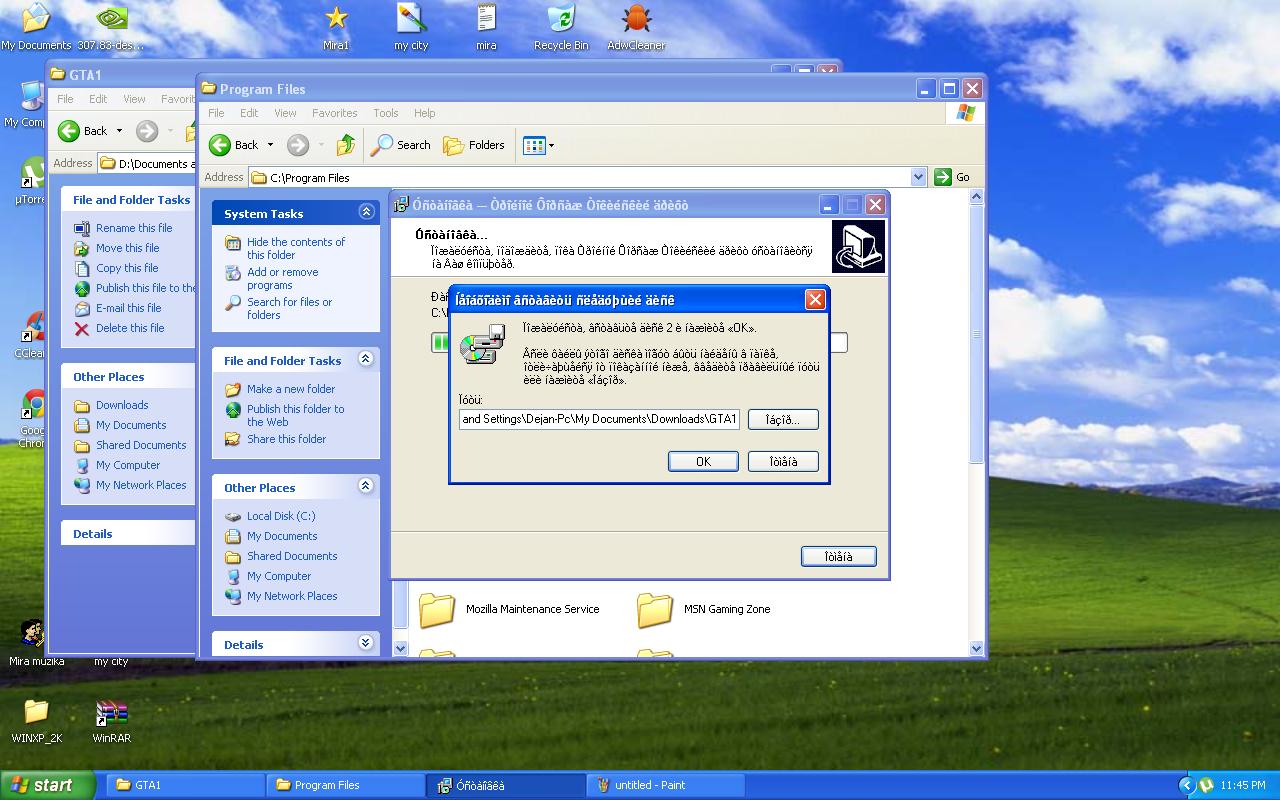Open the File menu in Program Files window
The image size is (1280, 800).
[x=216, y=113]
